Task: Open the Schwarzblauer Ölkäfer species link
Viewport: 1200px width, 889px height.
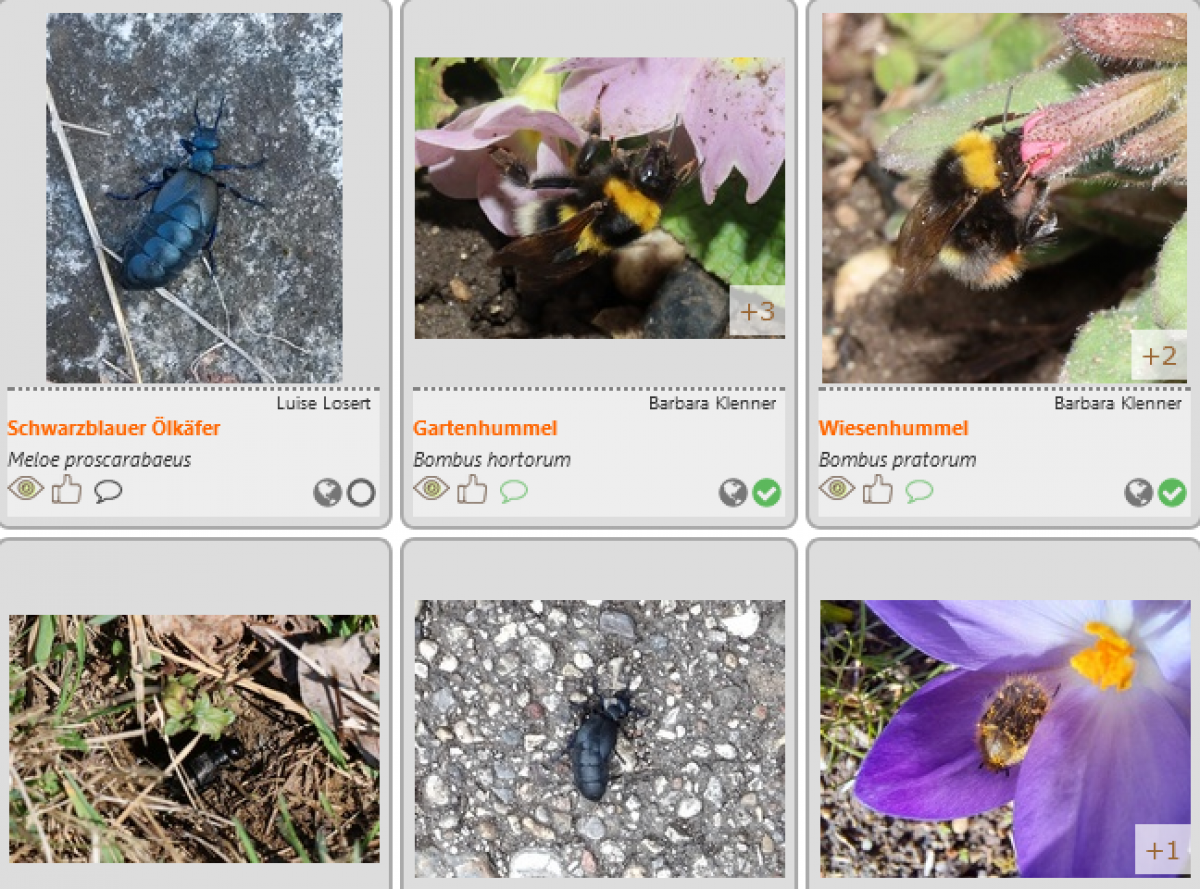Action: pyautogui.click(x=114, y=428)
